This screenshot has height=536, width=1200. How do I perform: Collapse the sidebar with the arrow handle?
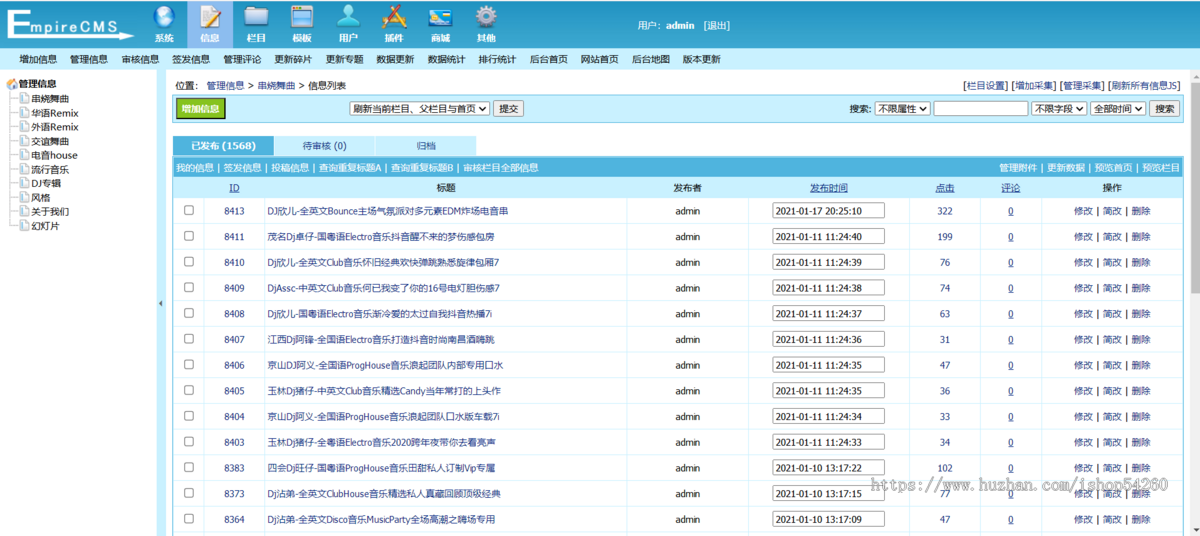(160, 303)
